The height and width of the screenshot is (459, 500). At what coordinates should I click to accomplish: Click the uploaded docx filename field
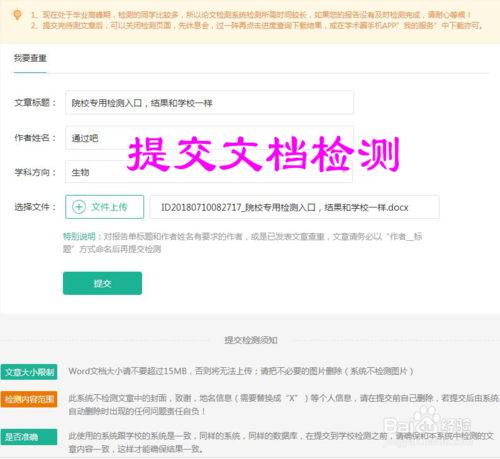click(294, 207)
